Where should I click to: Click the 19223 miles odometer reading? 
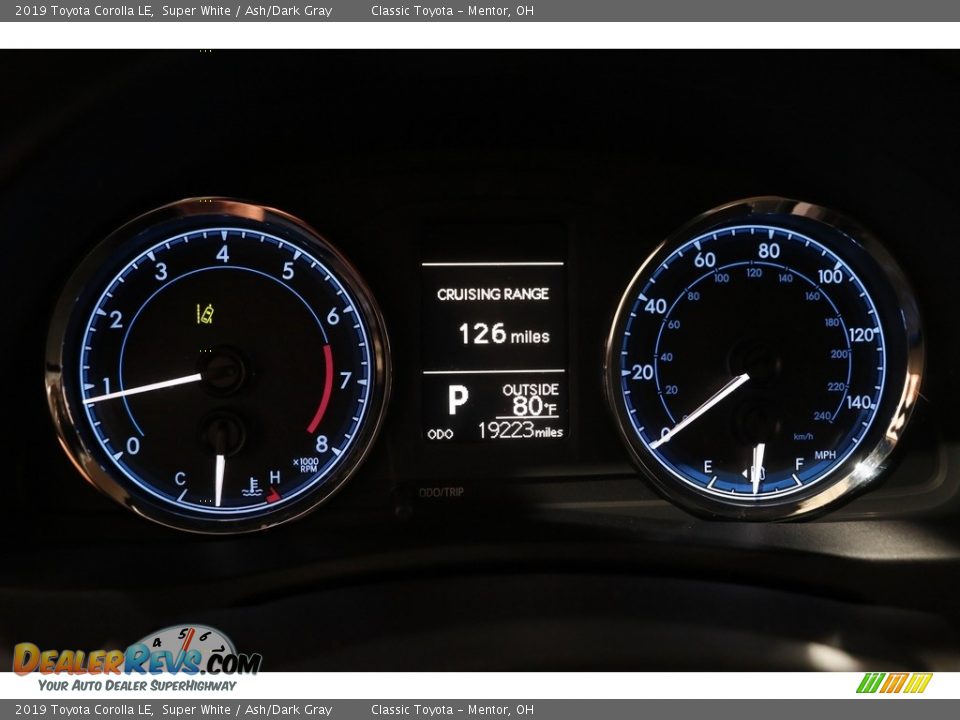click(x=520, y=431)
